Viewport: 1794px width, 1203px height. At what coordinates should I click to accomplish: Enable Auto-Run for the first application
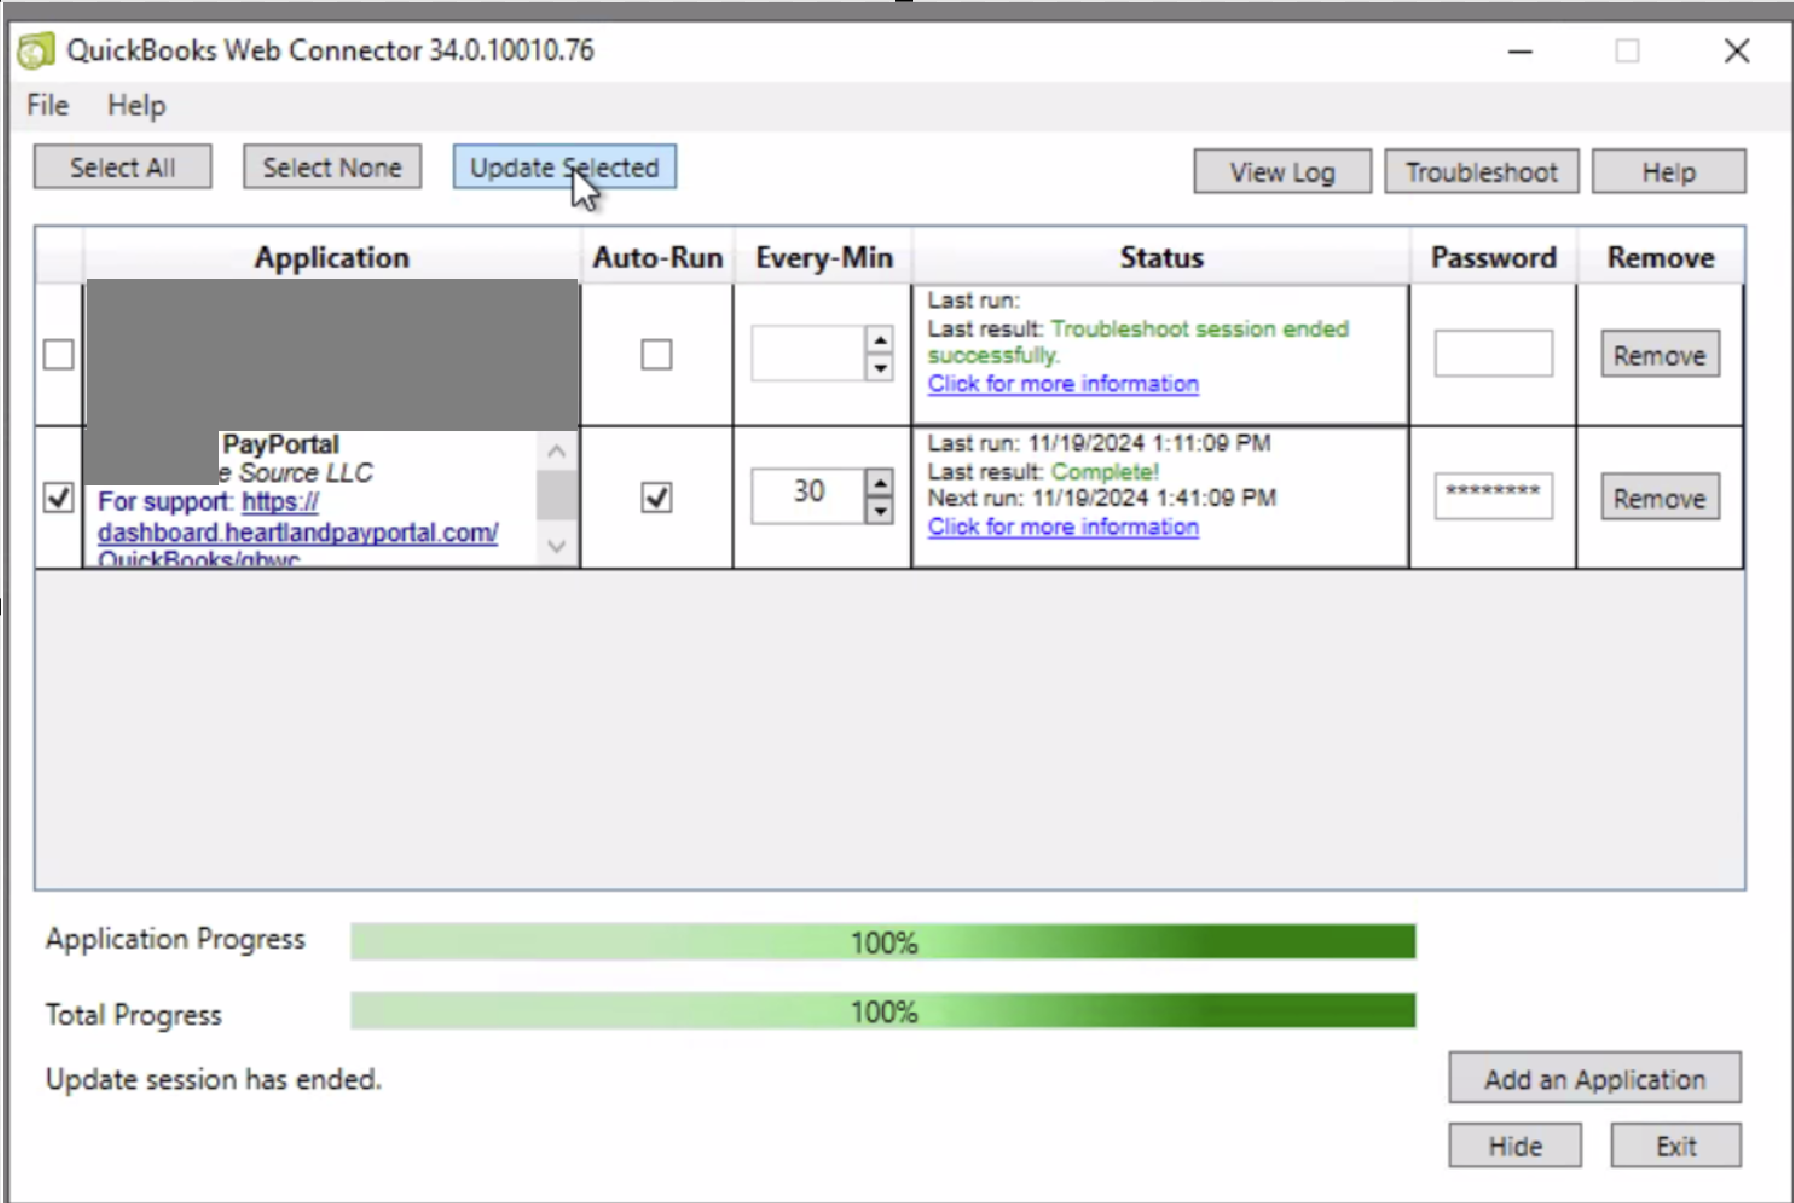click(x=656, y=355)
